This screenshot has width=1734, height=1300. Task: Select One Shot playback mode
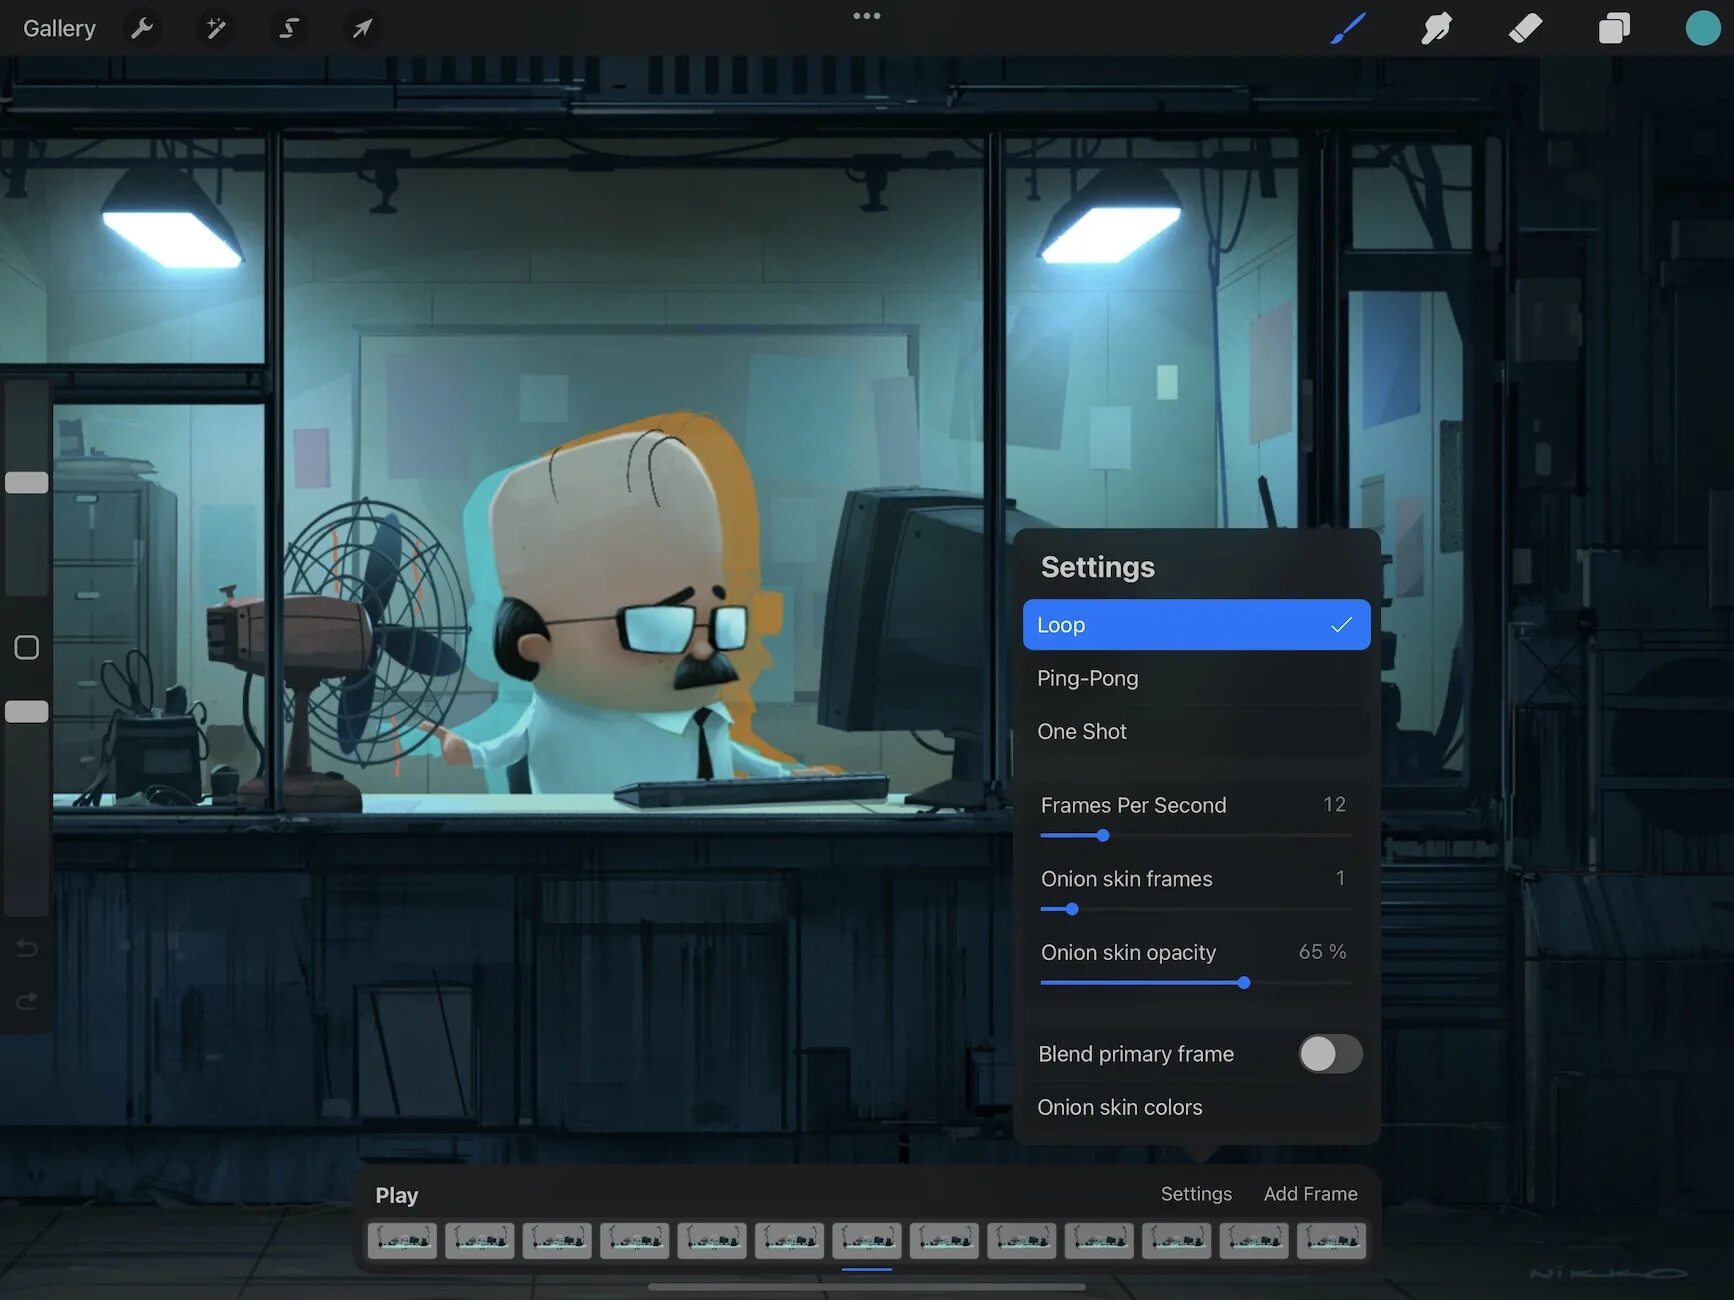click(1196, 731)
